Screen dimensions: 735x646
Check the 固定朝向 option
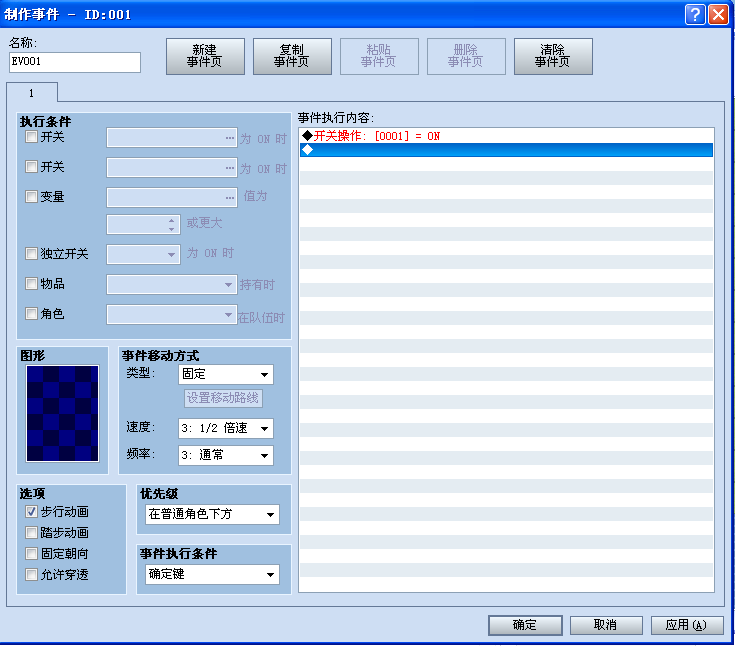(31, 554)
